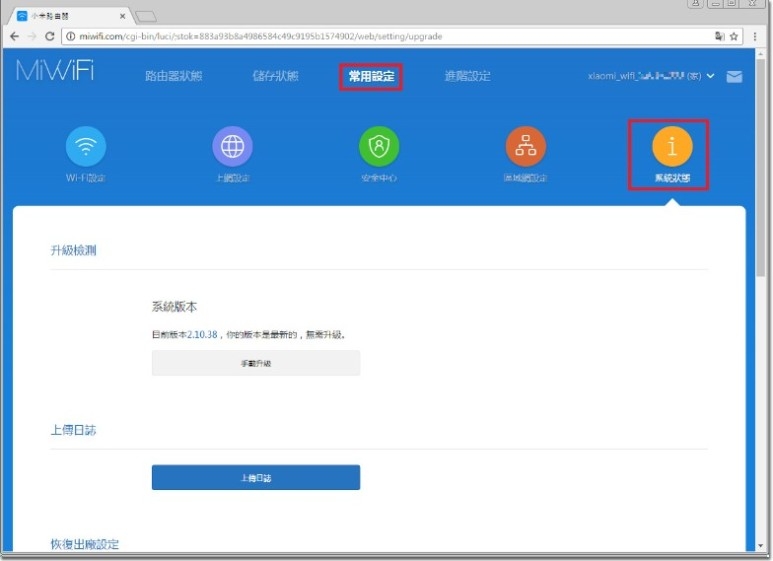Click the browser address bar URL

pyautogui.click(x=300, y=36)
